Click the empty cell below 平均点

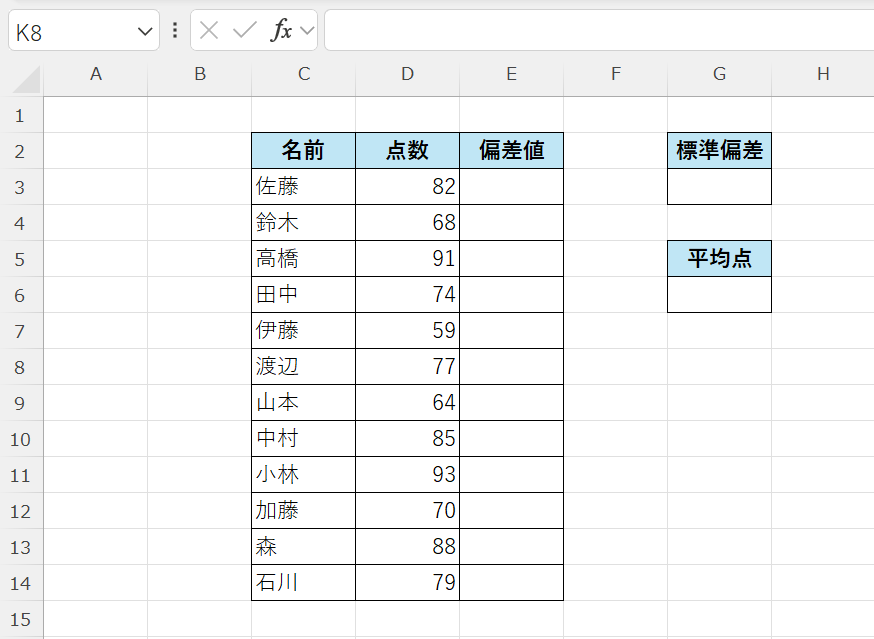(719, 295)
